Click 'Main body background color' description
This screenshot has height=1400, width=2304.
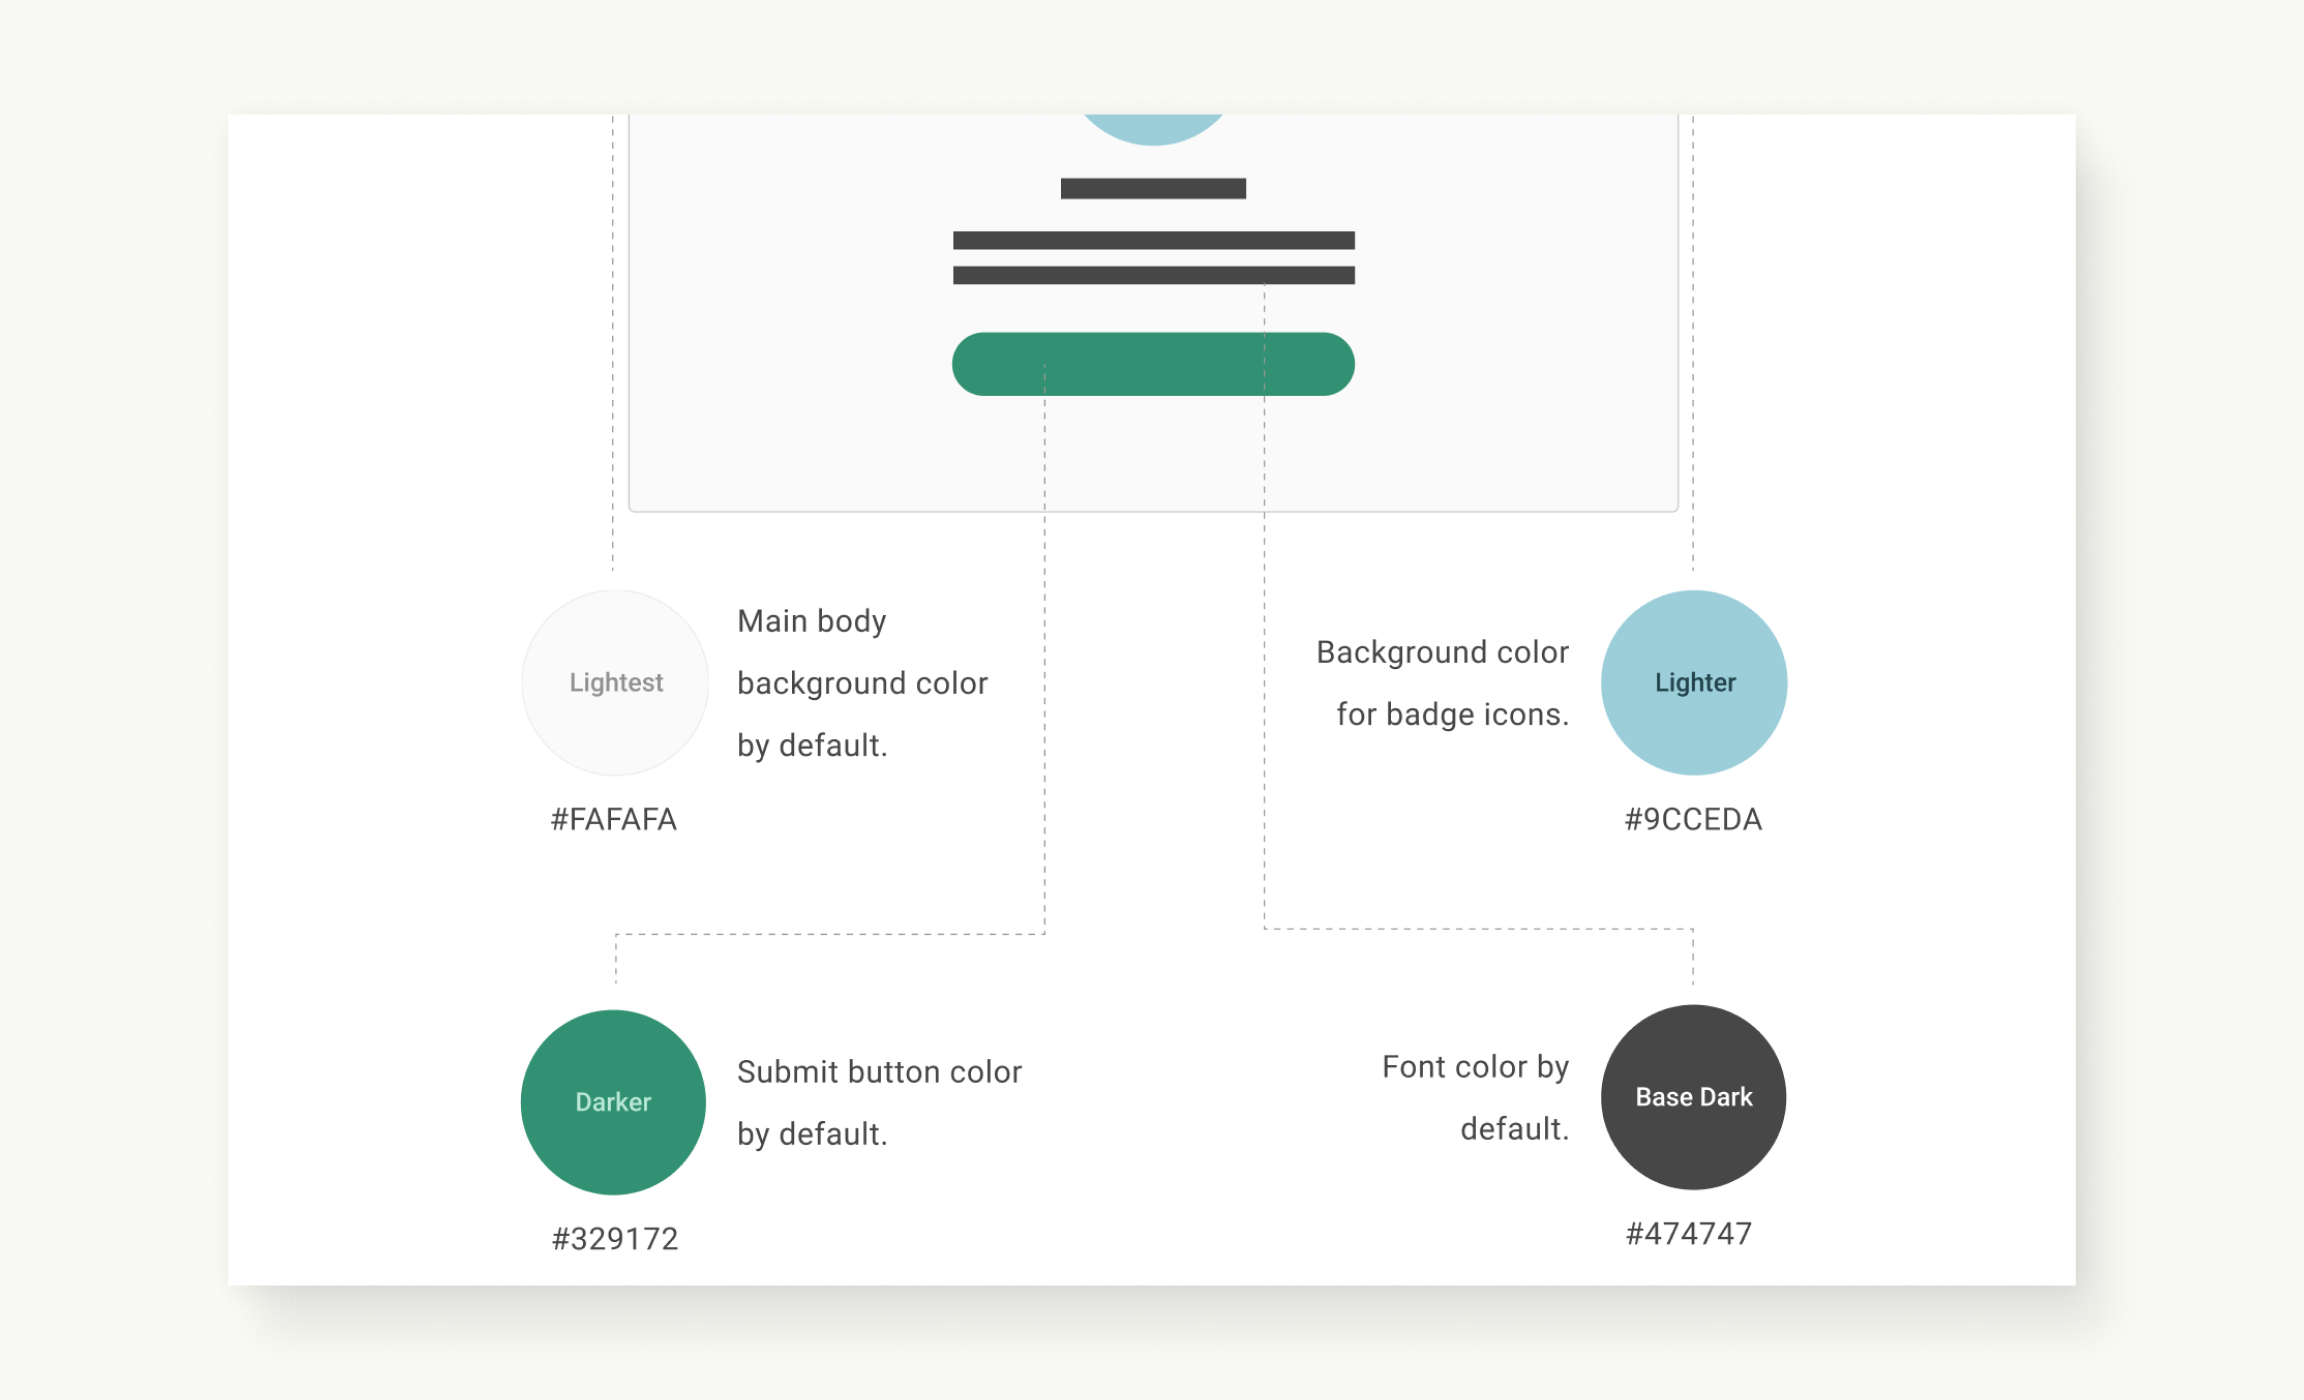(862, 683)
